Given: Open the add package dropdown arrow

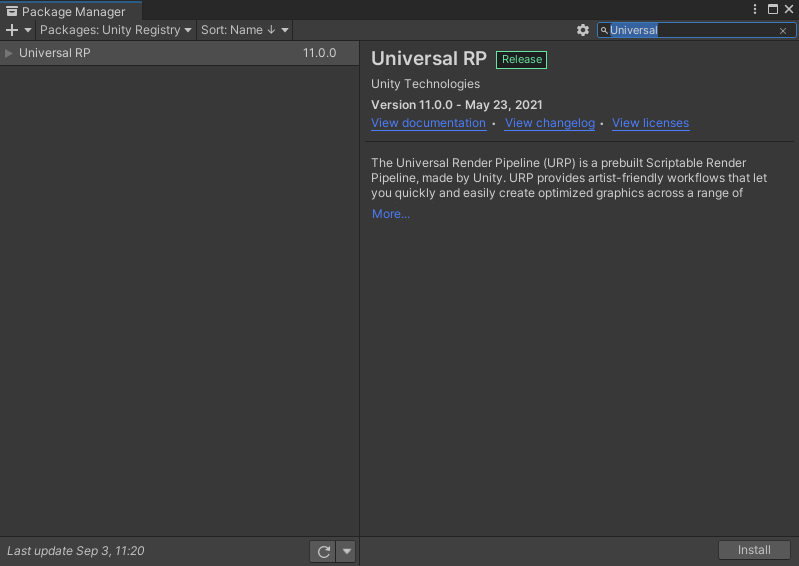Looking at the screenshot, I should coord(28,30).
